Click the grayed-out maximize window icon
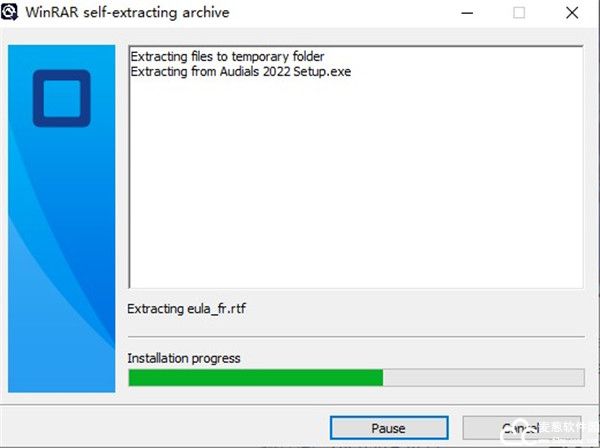600x448 pixels. click(519, 13)
